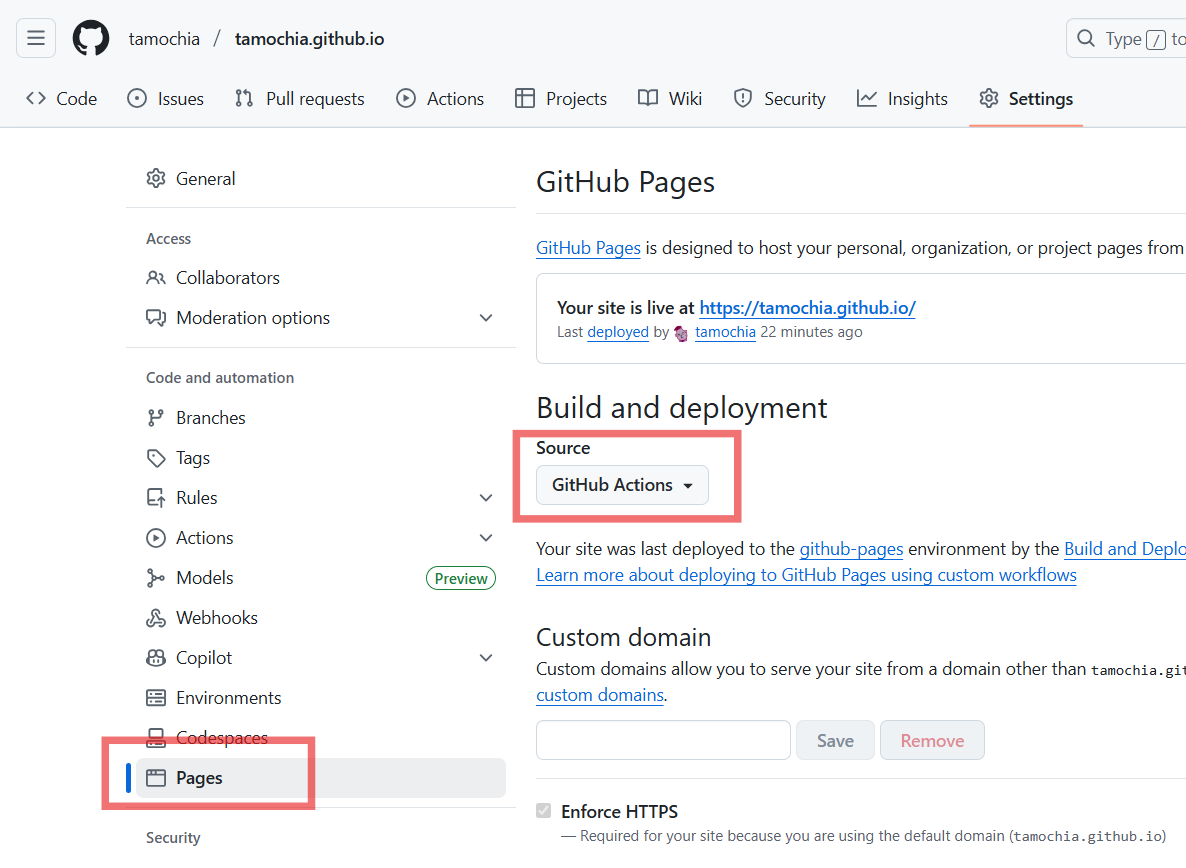This screenshot has width=1186, height=868.
Task: Expand the Actions settings chevron
Action: coord(486,538)
